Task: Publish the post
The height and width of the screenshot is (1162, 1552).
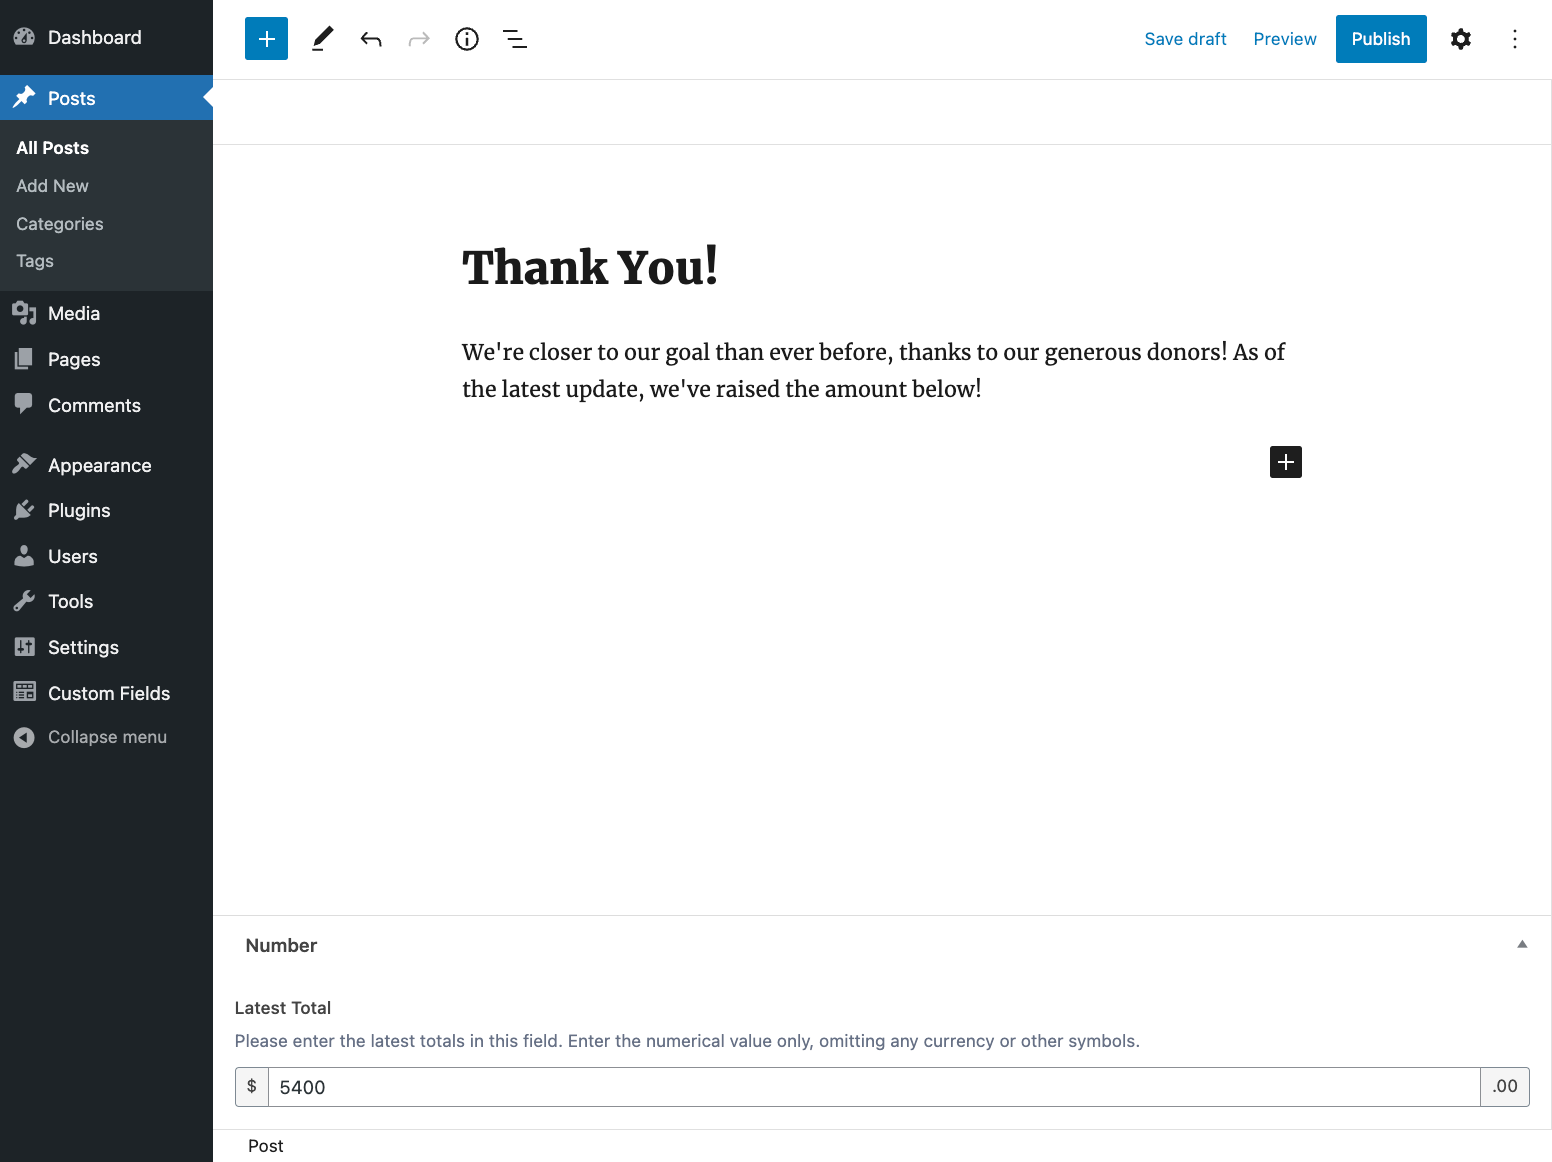Action: tap(1381, 38)
